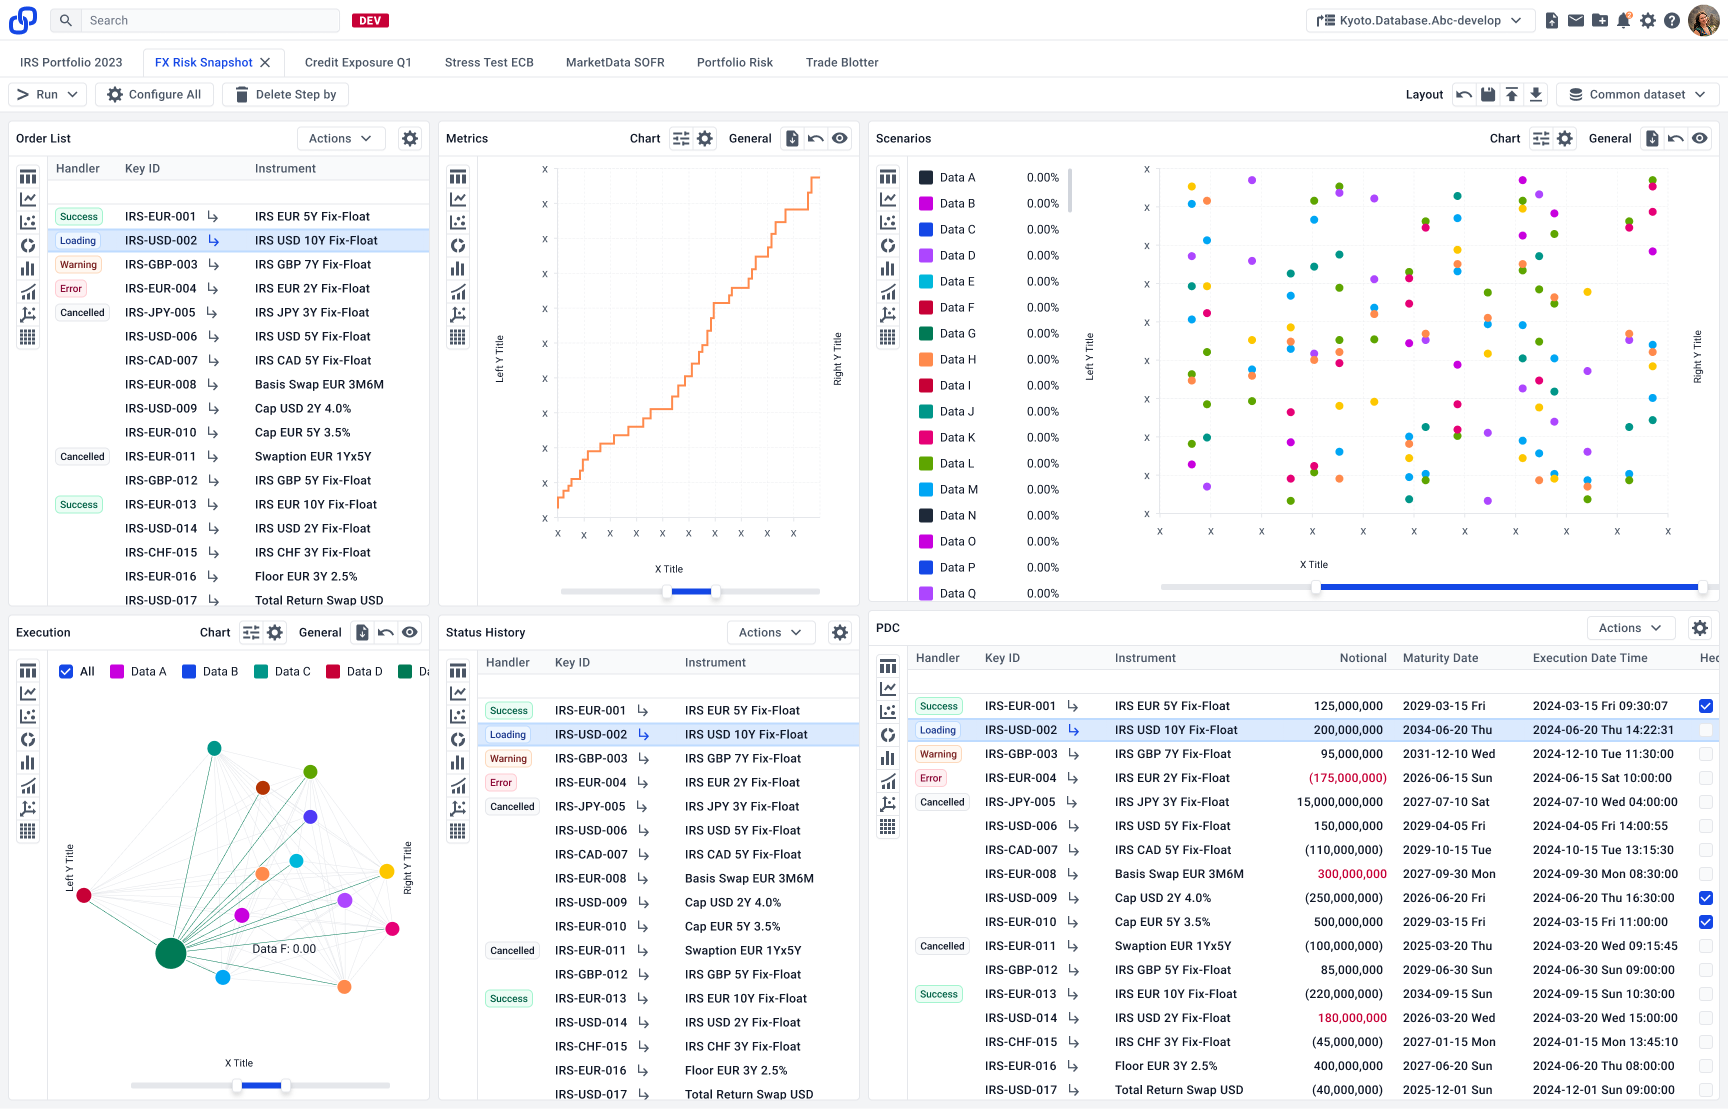Save the layout with the floppy disk icon
The height and width of the screenshot is (1109, 1728).
[x=1488, y=94]
